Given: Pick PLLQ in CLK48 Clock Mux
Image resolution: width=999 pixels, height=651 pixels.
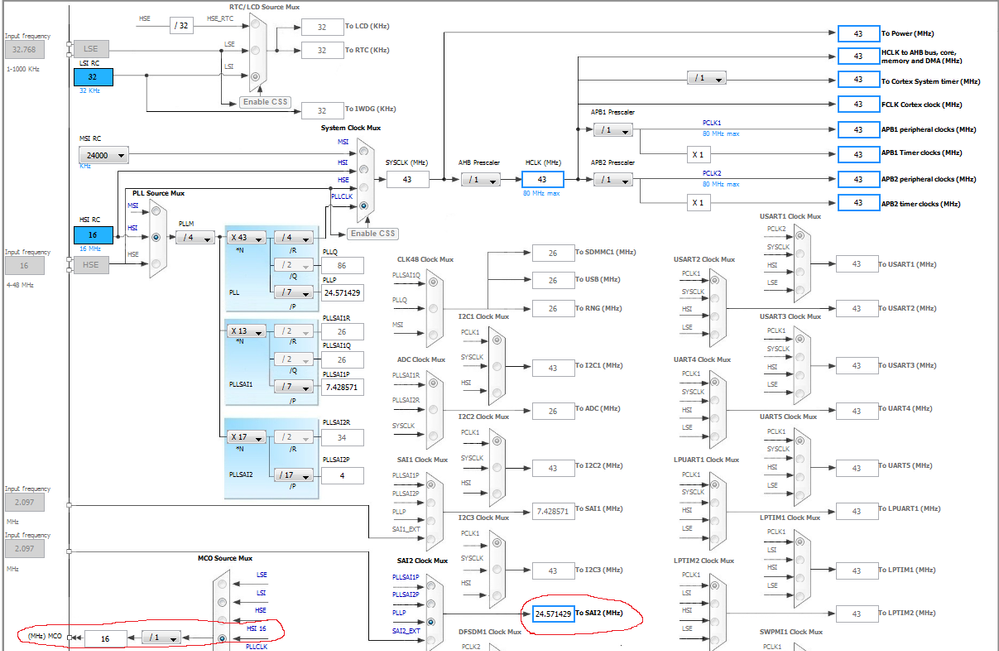Looking at the screenshot, I should point(433,308).
